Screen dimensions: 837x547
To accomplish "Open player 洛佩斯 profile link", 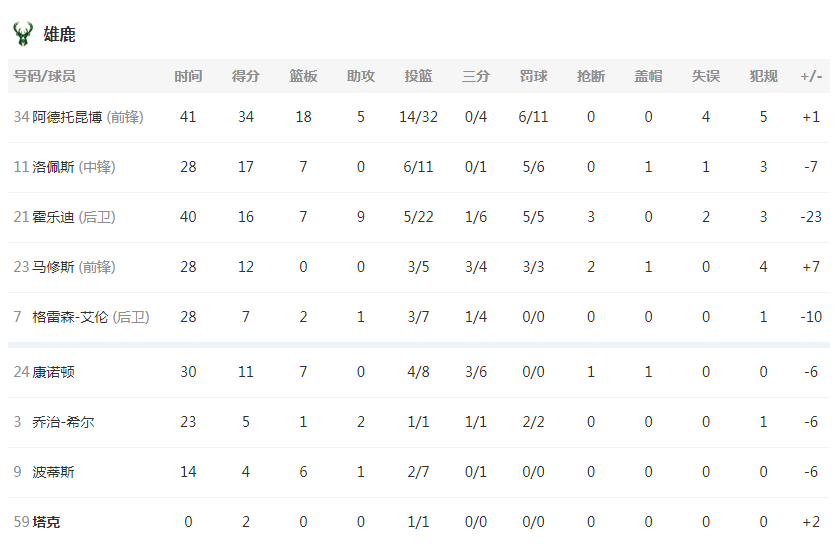I will coord(53,167).
